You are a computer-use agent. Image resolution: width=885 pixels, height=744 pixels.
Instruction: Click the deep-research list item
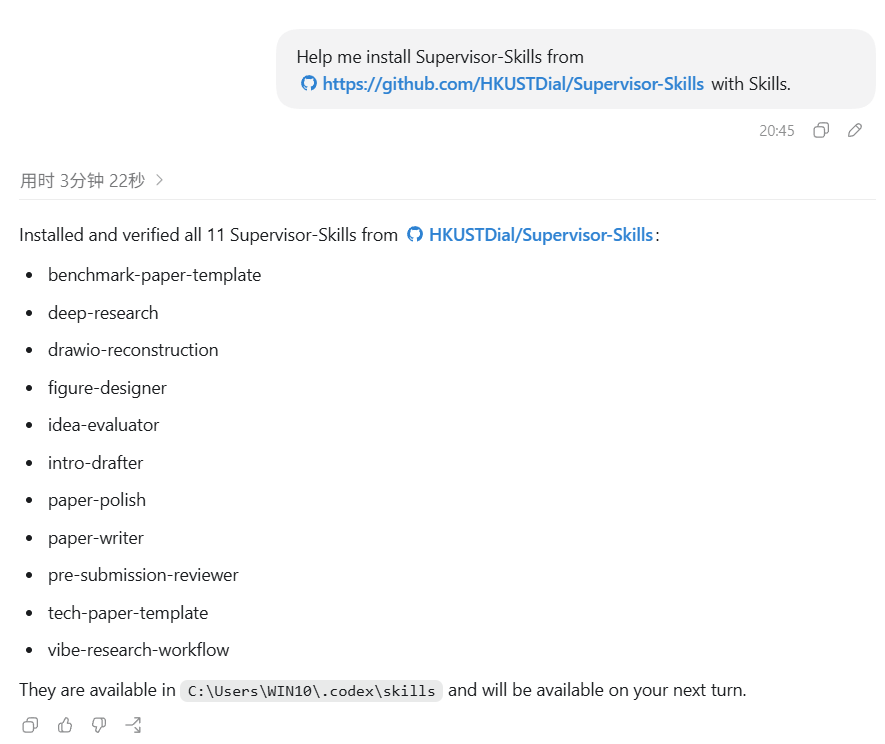103,313
